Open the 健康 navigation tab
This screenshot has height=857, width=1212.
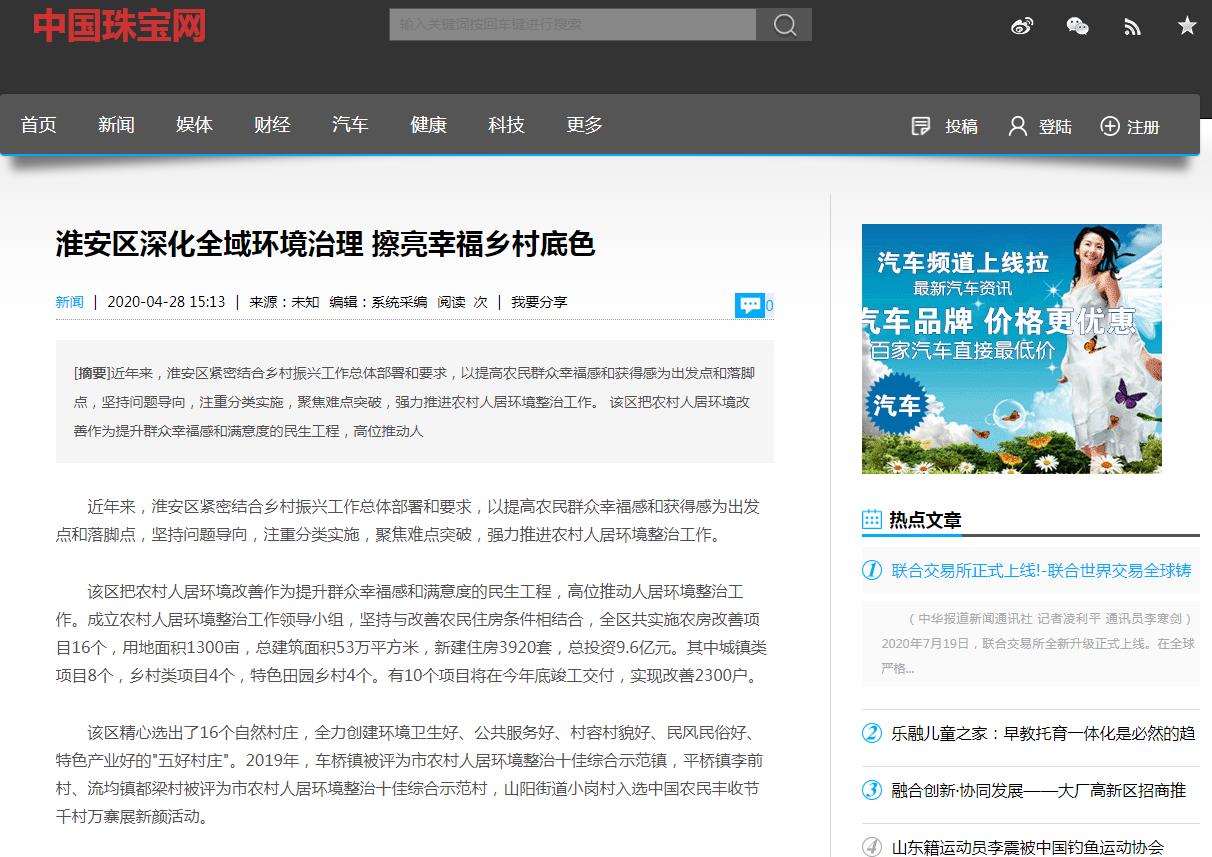coord(428,125)
